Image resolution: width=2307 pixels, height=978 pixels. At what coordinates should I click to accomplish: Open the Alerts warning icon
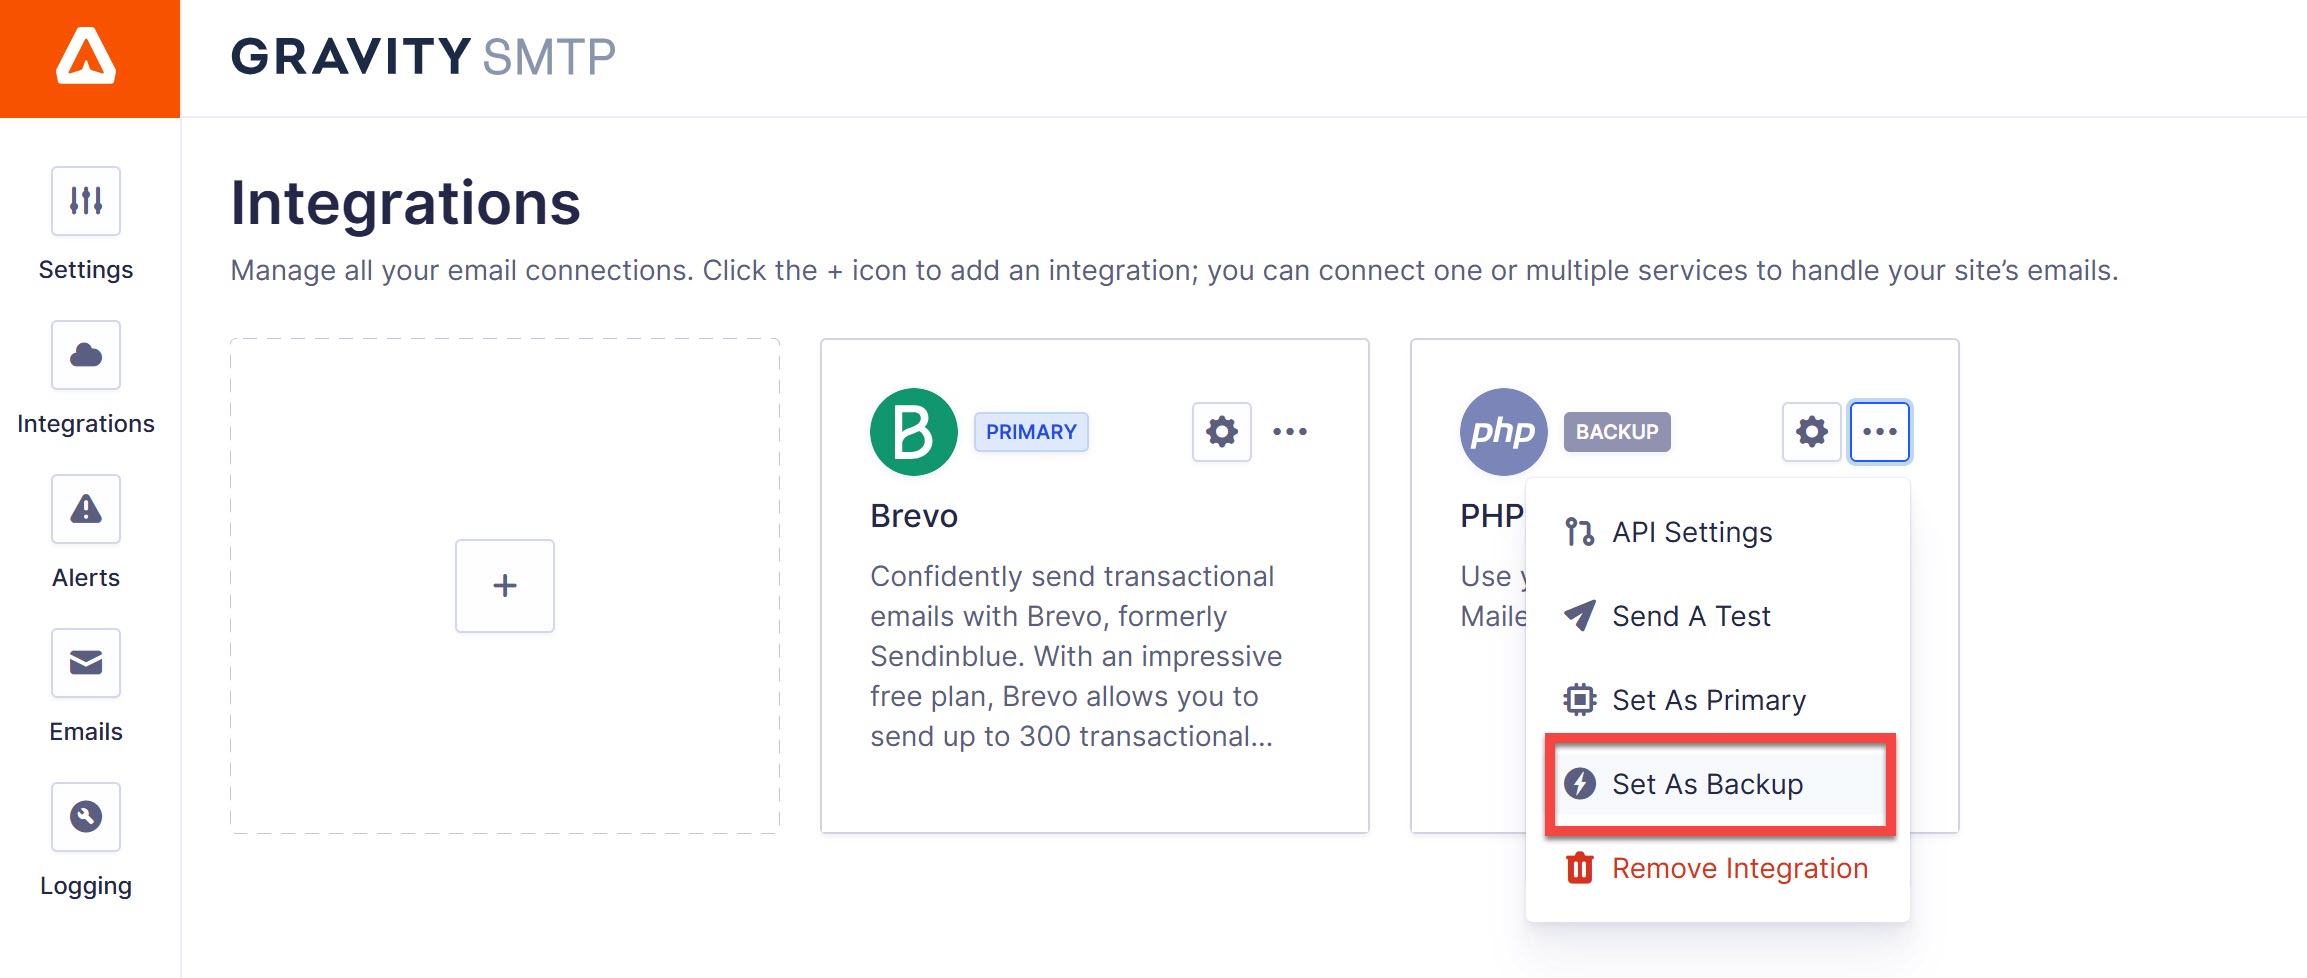[x=86, y=509]
